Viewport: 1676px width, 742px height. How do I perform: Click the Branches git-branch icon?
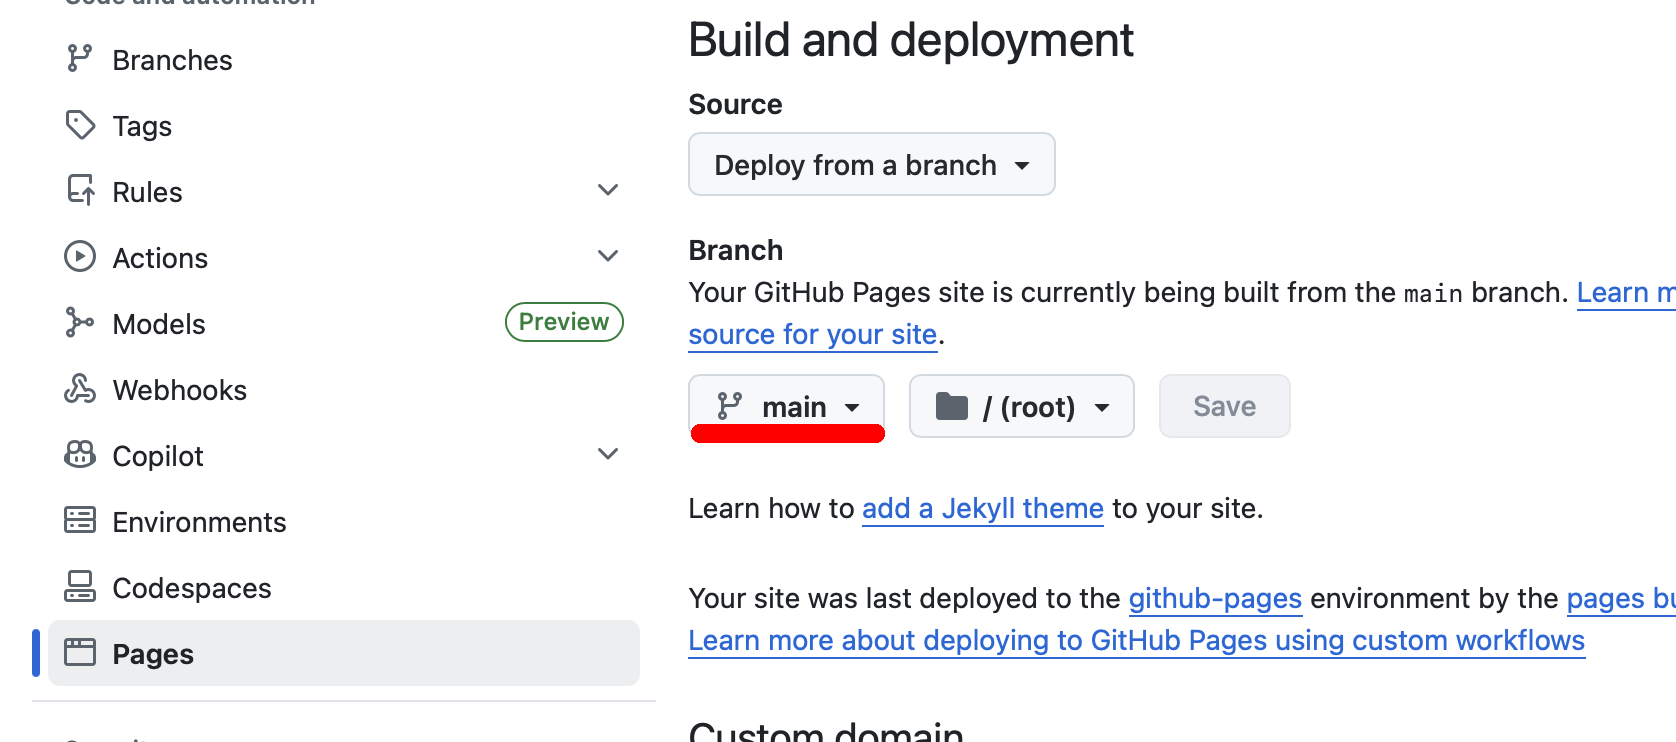click(79, 59)
